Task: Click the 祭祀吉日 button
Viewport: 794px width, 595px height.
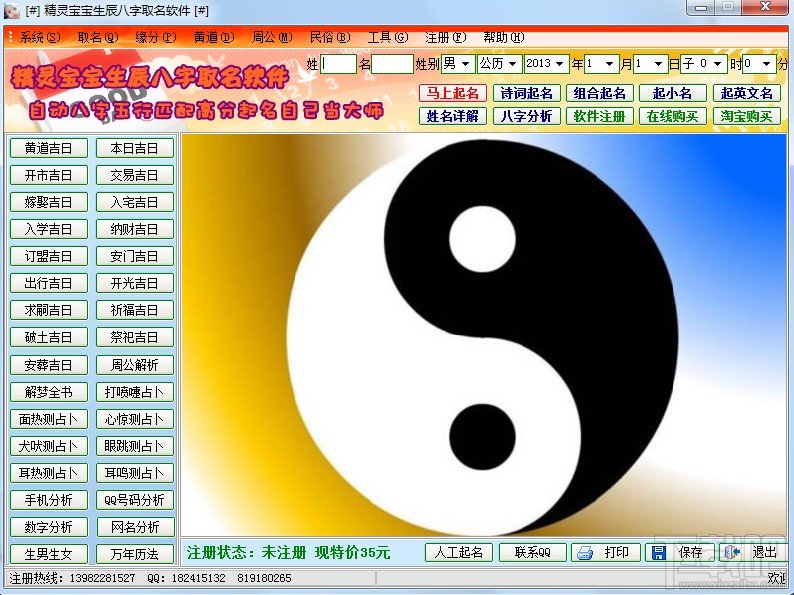Action: click(x=135, y=337)
